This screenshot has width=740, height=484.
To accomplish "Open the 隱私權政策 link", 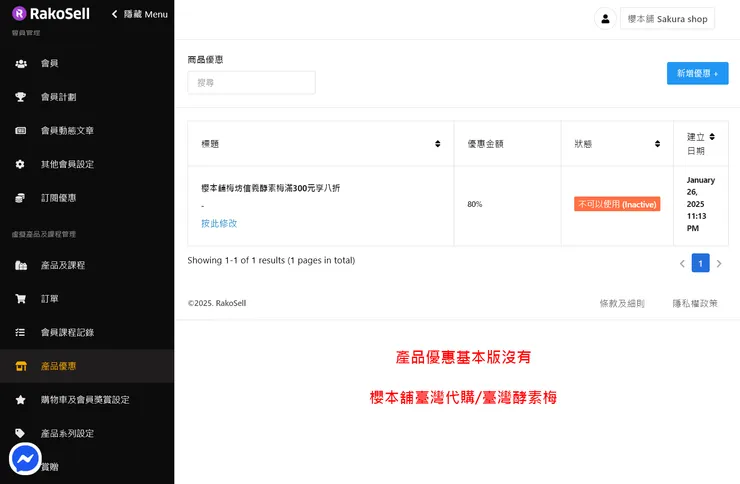I will coord(695,303).
